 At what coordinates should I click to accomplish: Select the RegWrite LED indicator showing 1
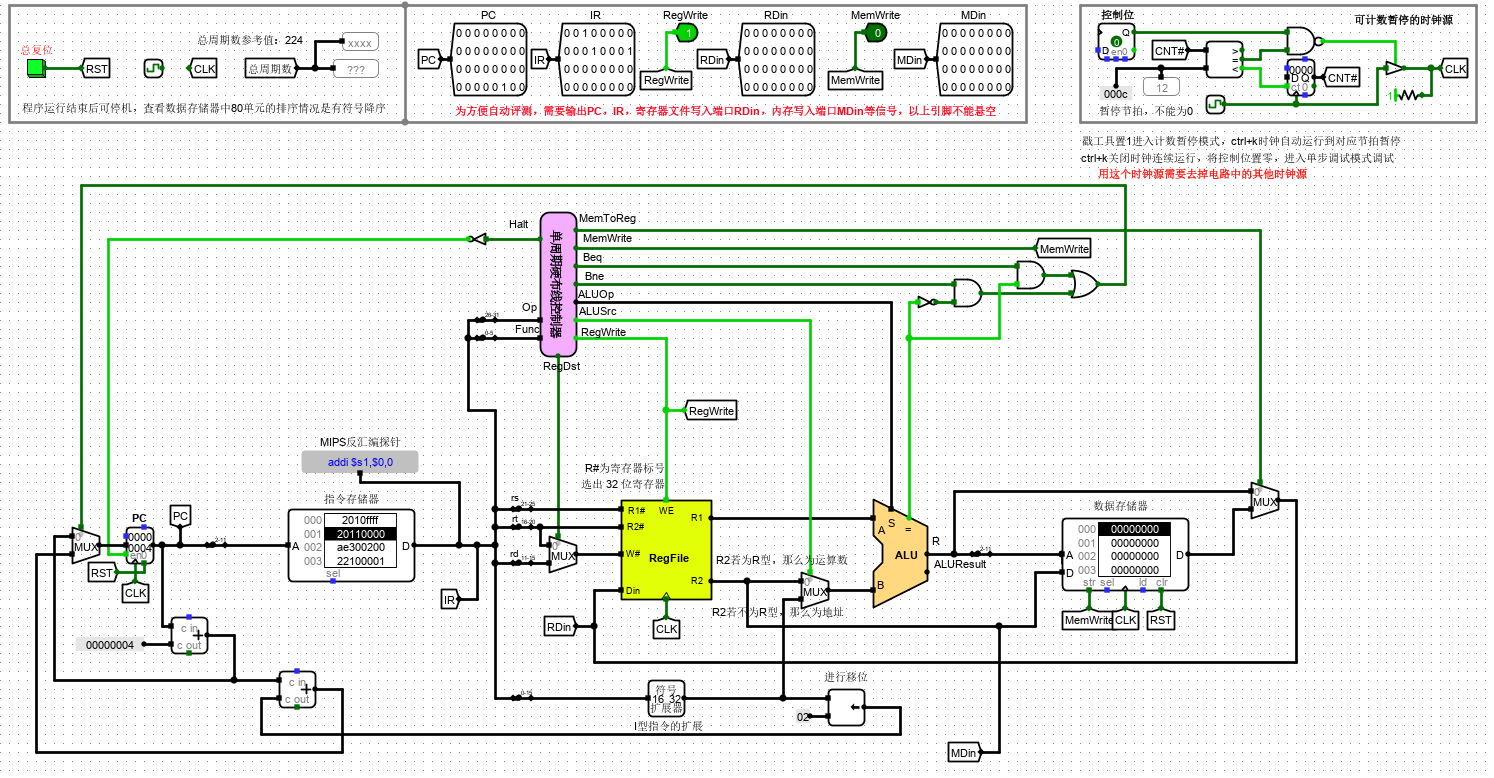coord(685,34)
